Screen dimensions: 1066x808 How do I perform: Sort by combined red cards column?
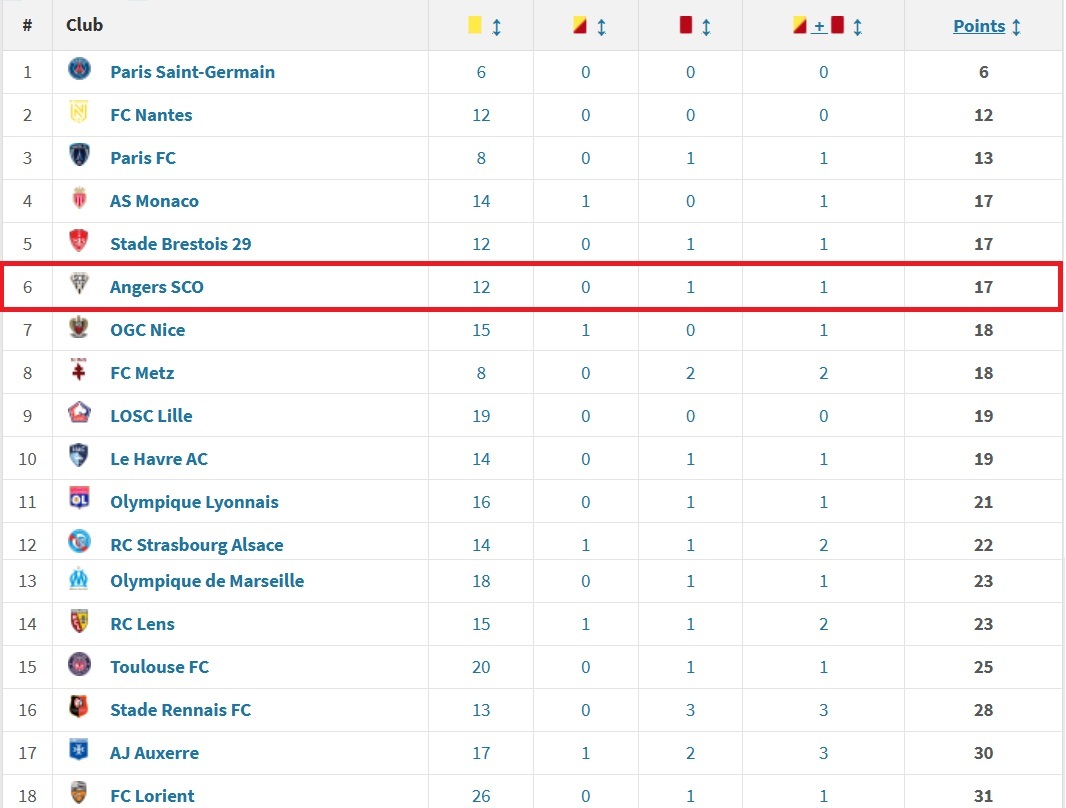tap(857, 27)
